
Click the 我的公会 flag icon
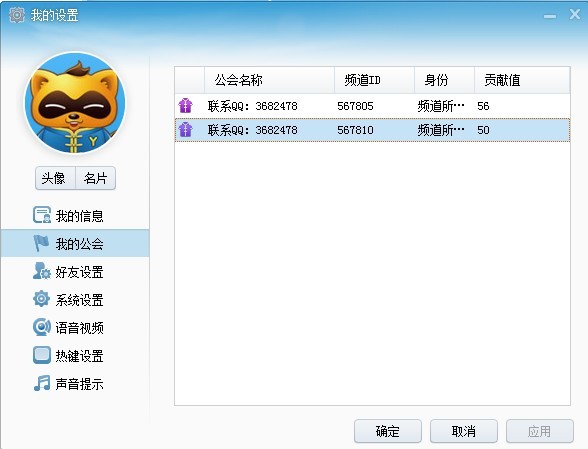41,243
